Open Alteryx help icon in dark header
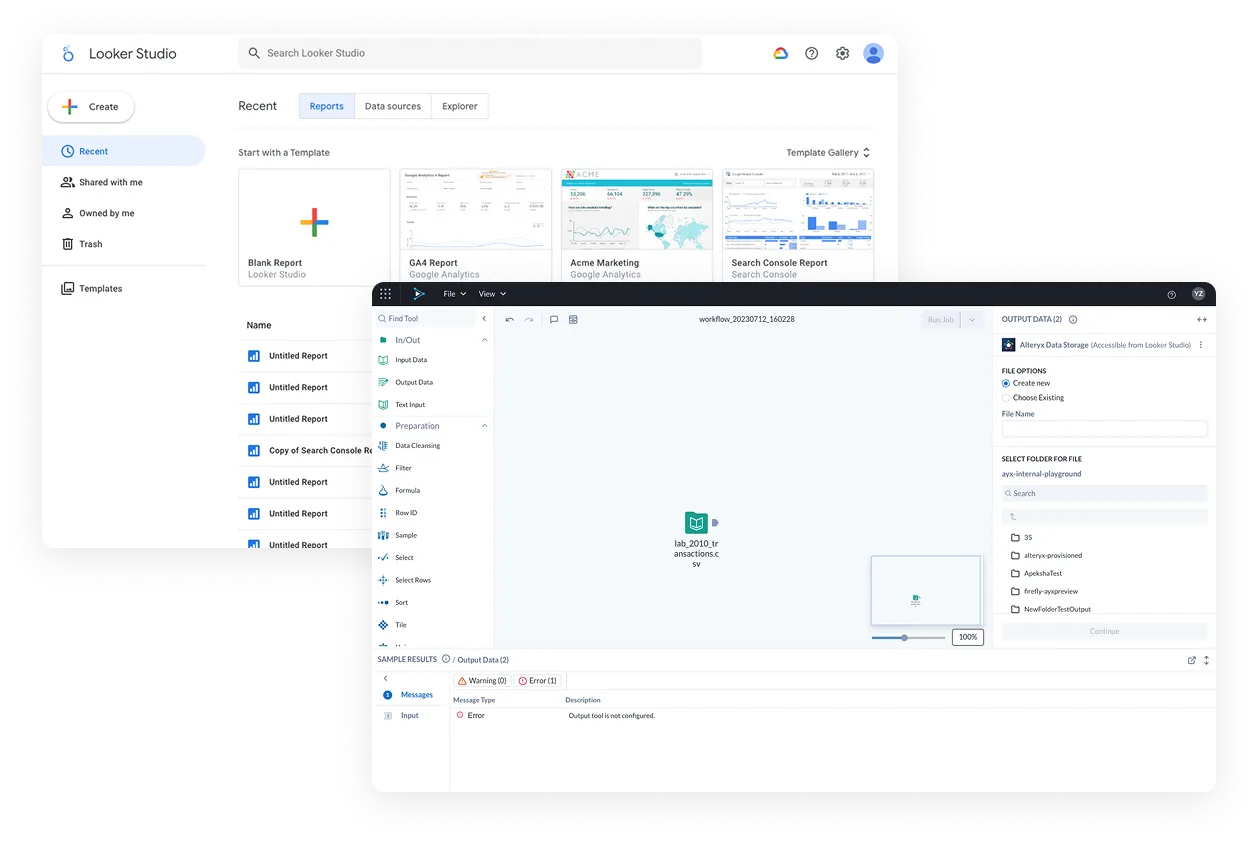 1172,294
